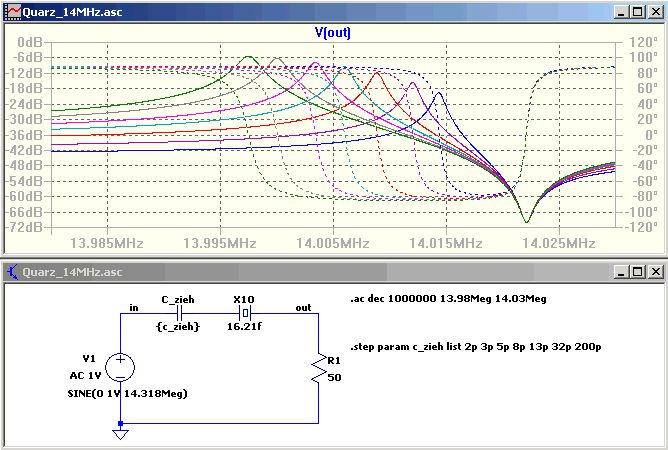668x450 pixels.
Task: Click the schematic icon in lower window title bar
Action: click(12, 272)
